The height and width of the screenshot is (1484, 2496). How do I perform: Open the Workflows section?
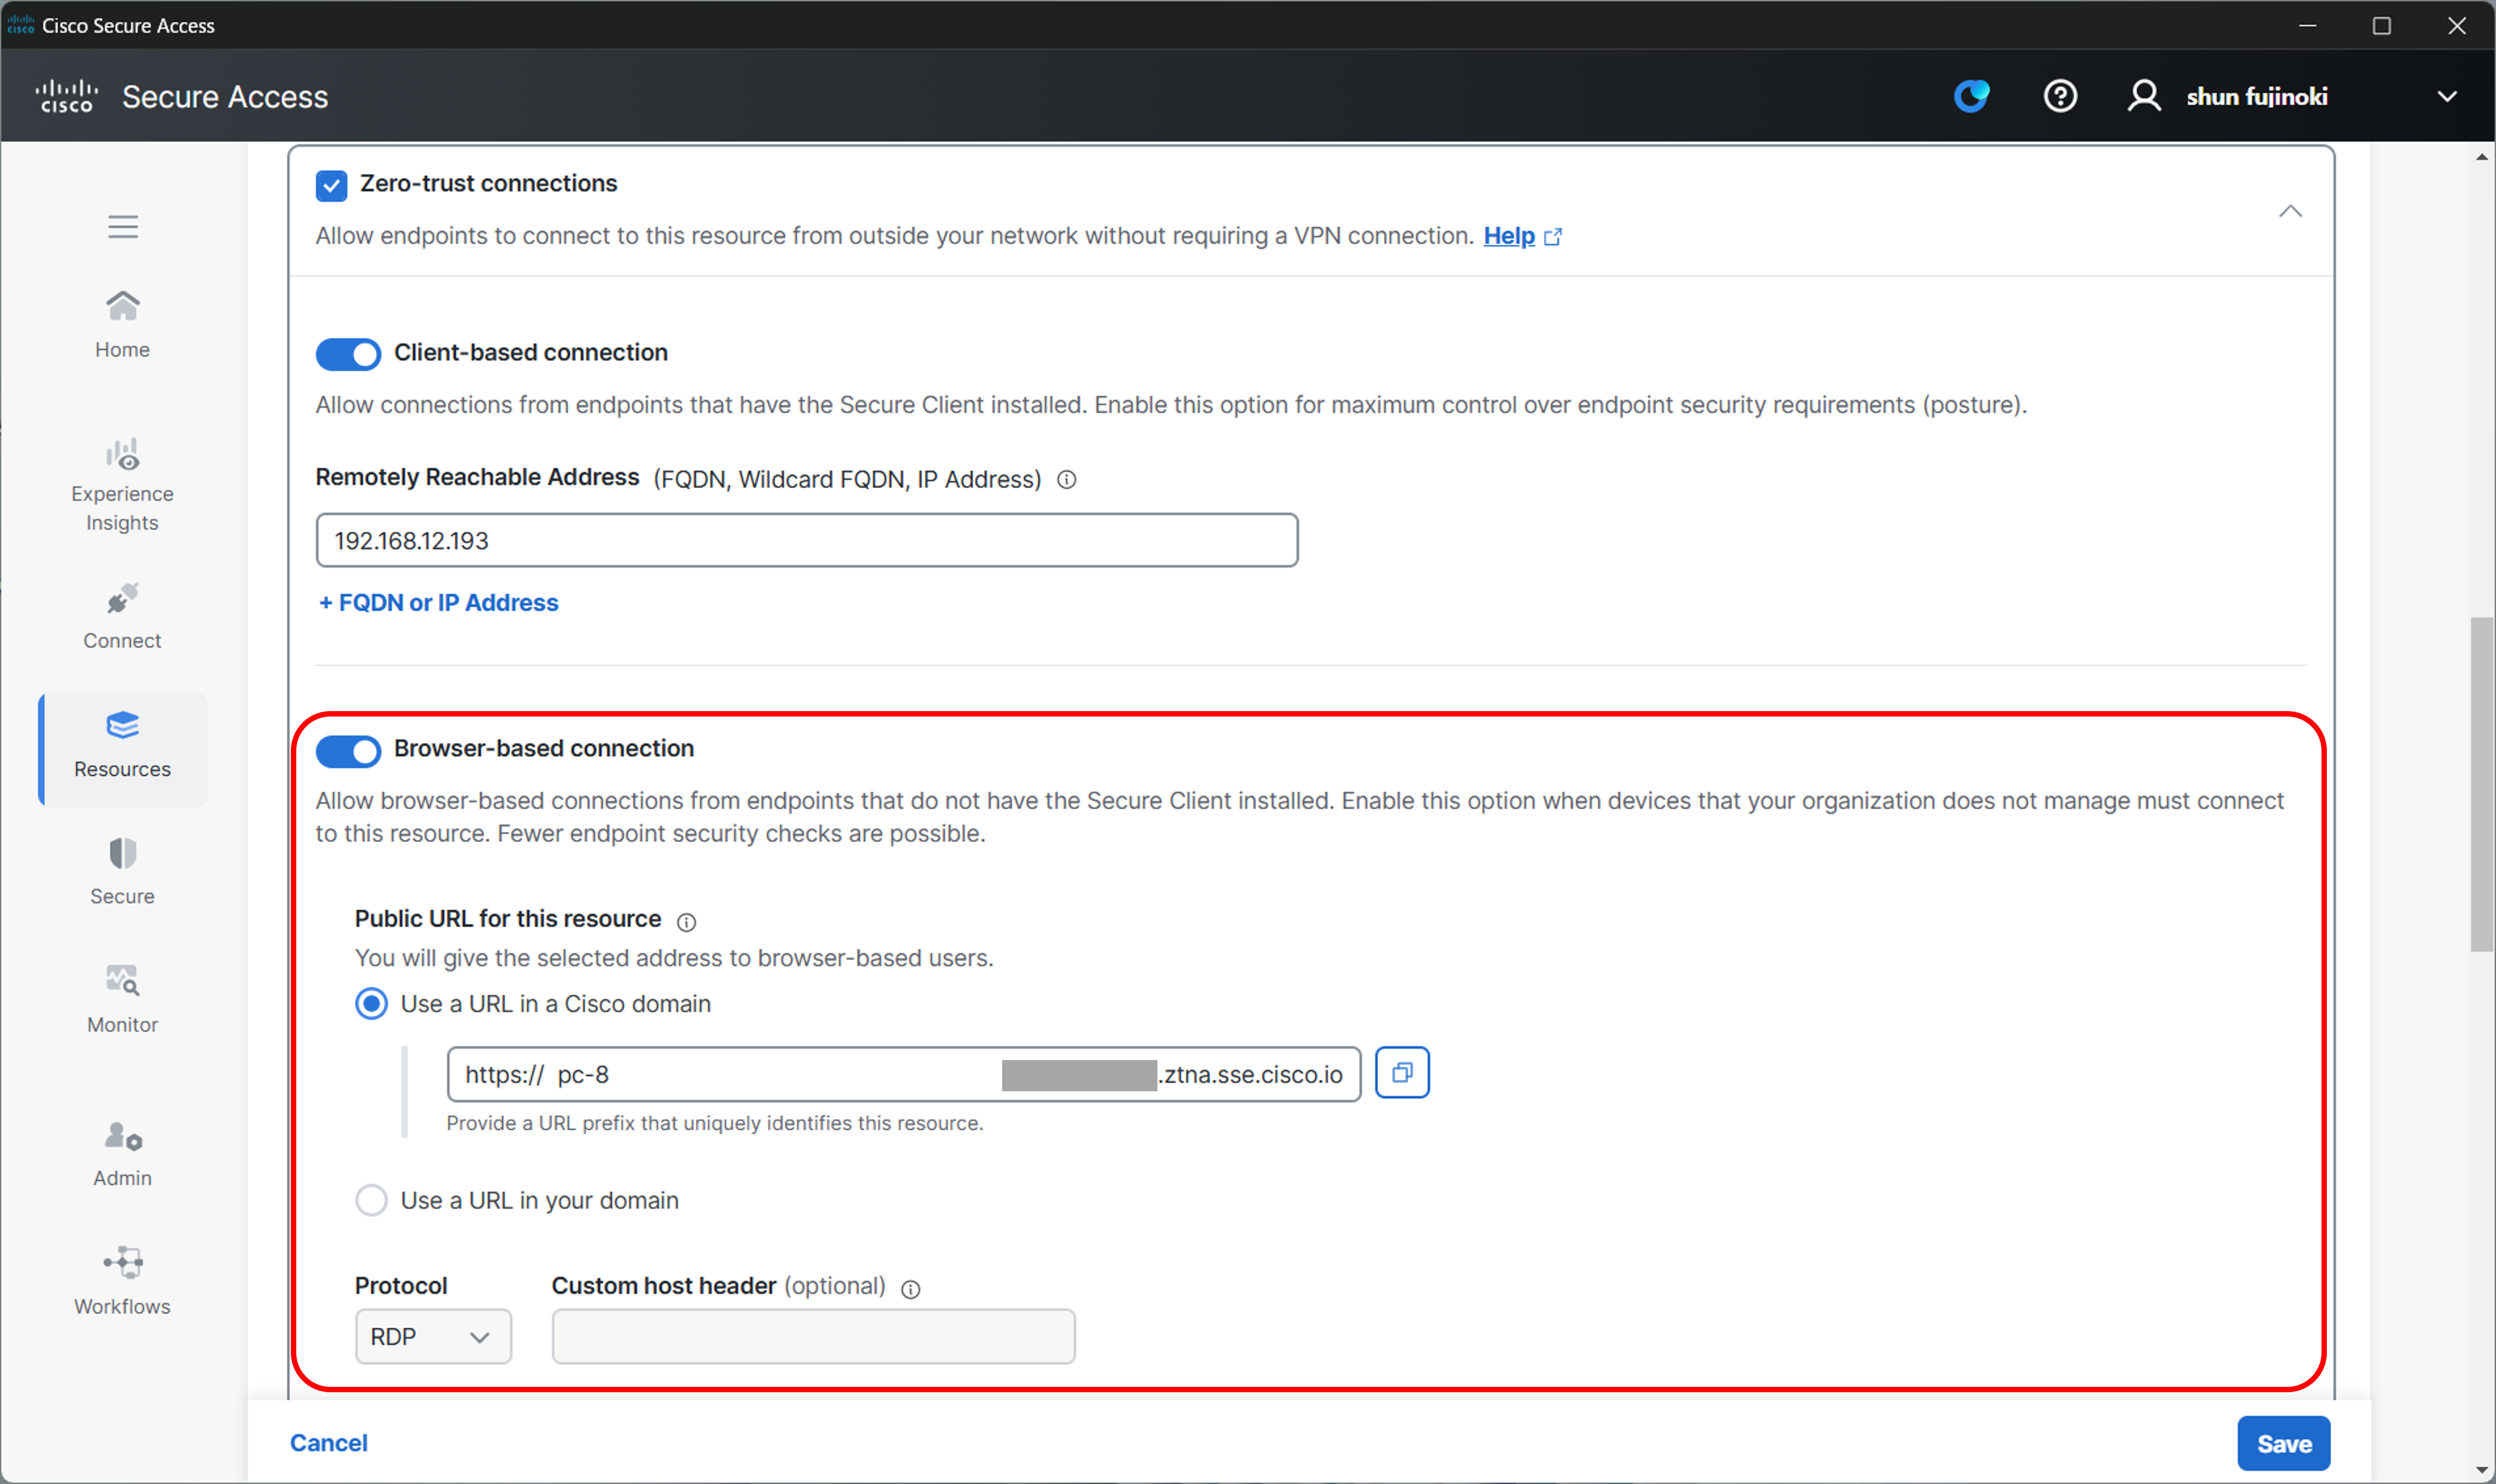coord(122,1282)
